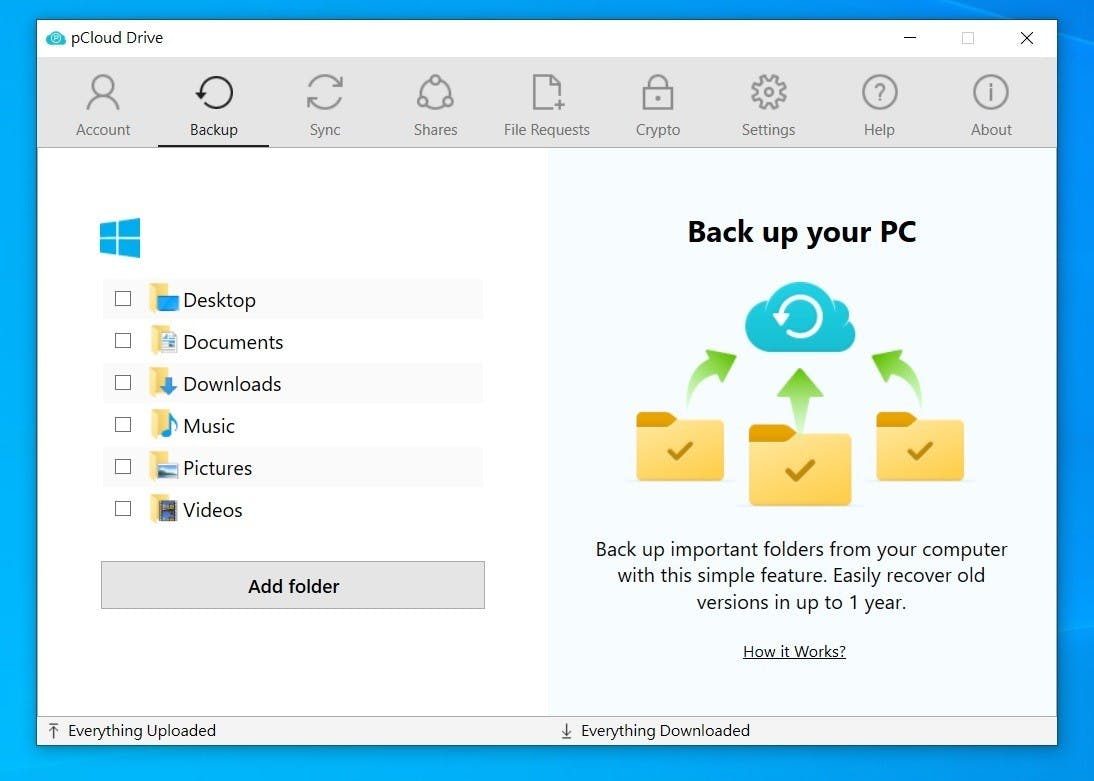Image resolution: width=1094 pixels, height=781 pixels.
Task: Enable backup for Downloads checkbox
Action: point(123,382)
